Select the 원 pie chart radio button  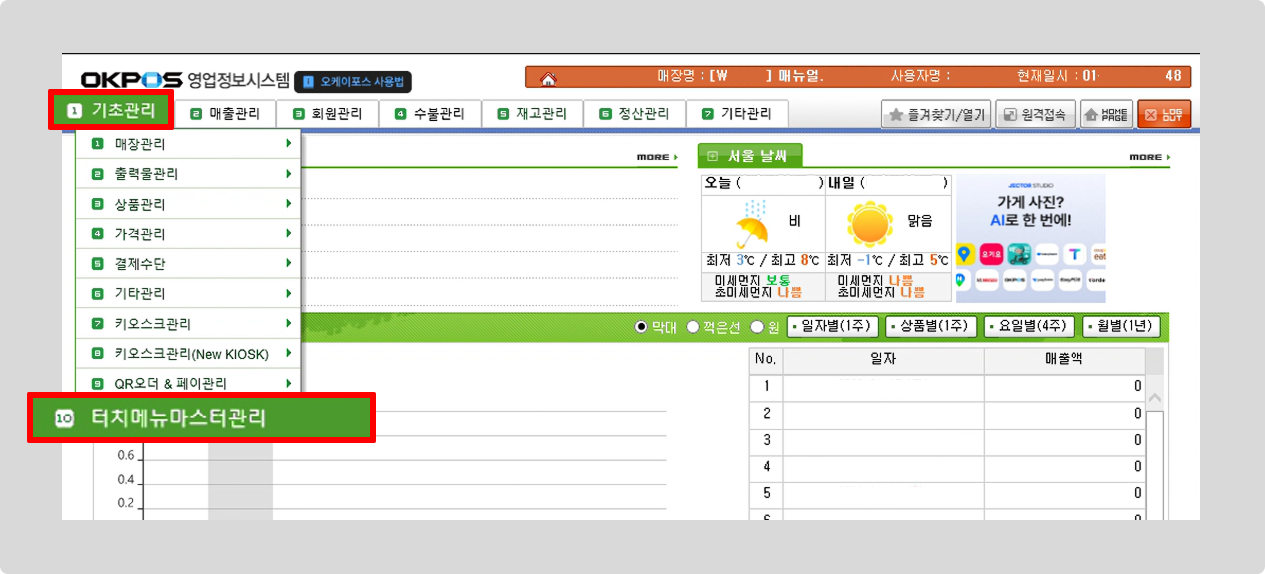coord(757,327)
